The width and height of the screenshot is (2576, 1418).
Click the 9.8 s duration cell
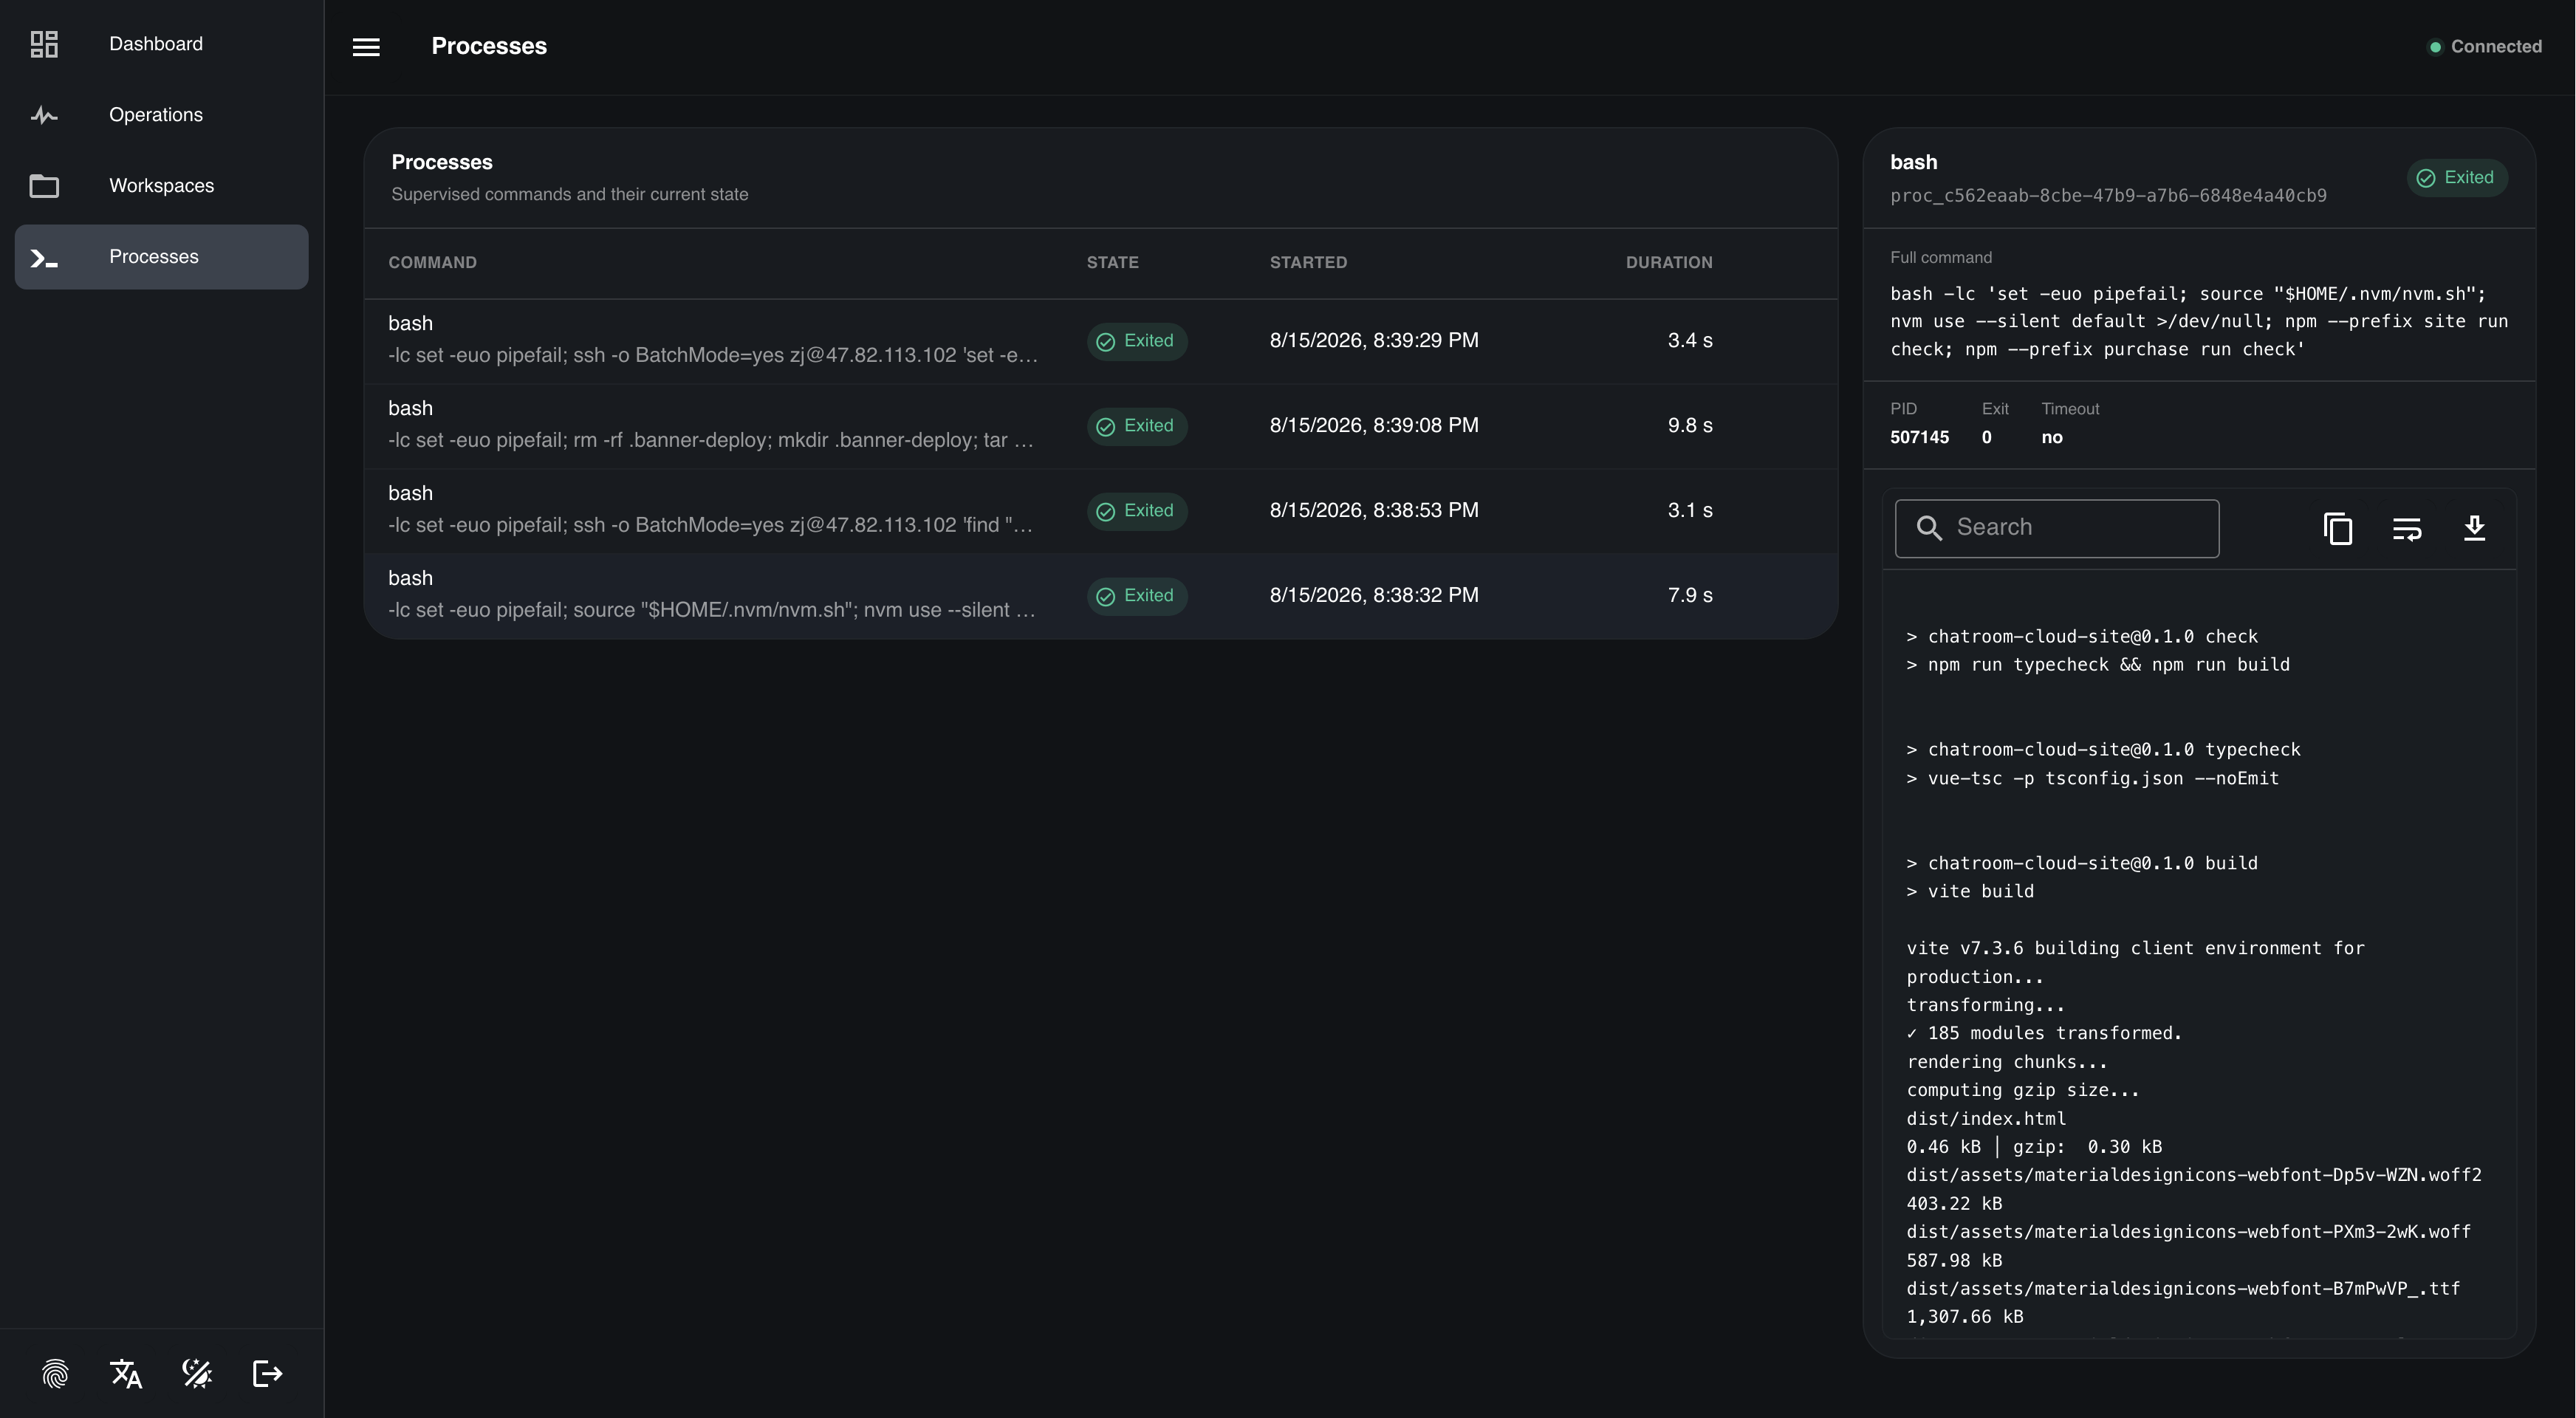1690,426
